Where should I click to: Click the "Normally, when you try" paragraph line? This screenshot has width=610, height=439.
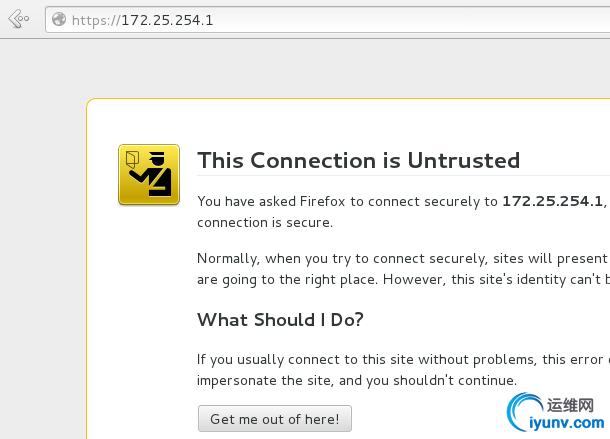[402, 259]
